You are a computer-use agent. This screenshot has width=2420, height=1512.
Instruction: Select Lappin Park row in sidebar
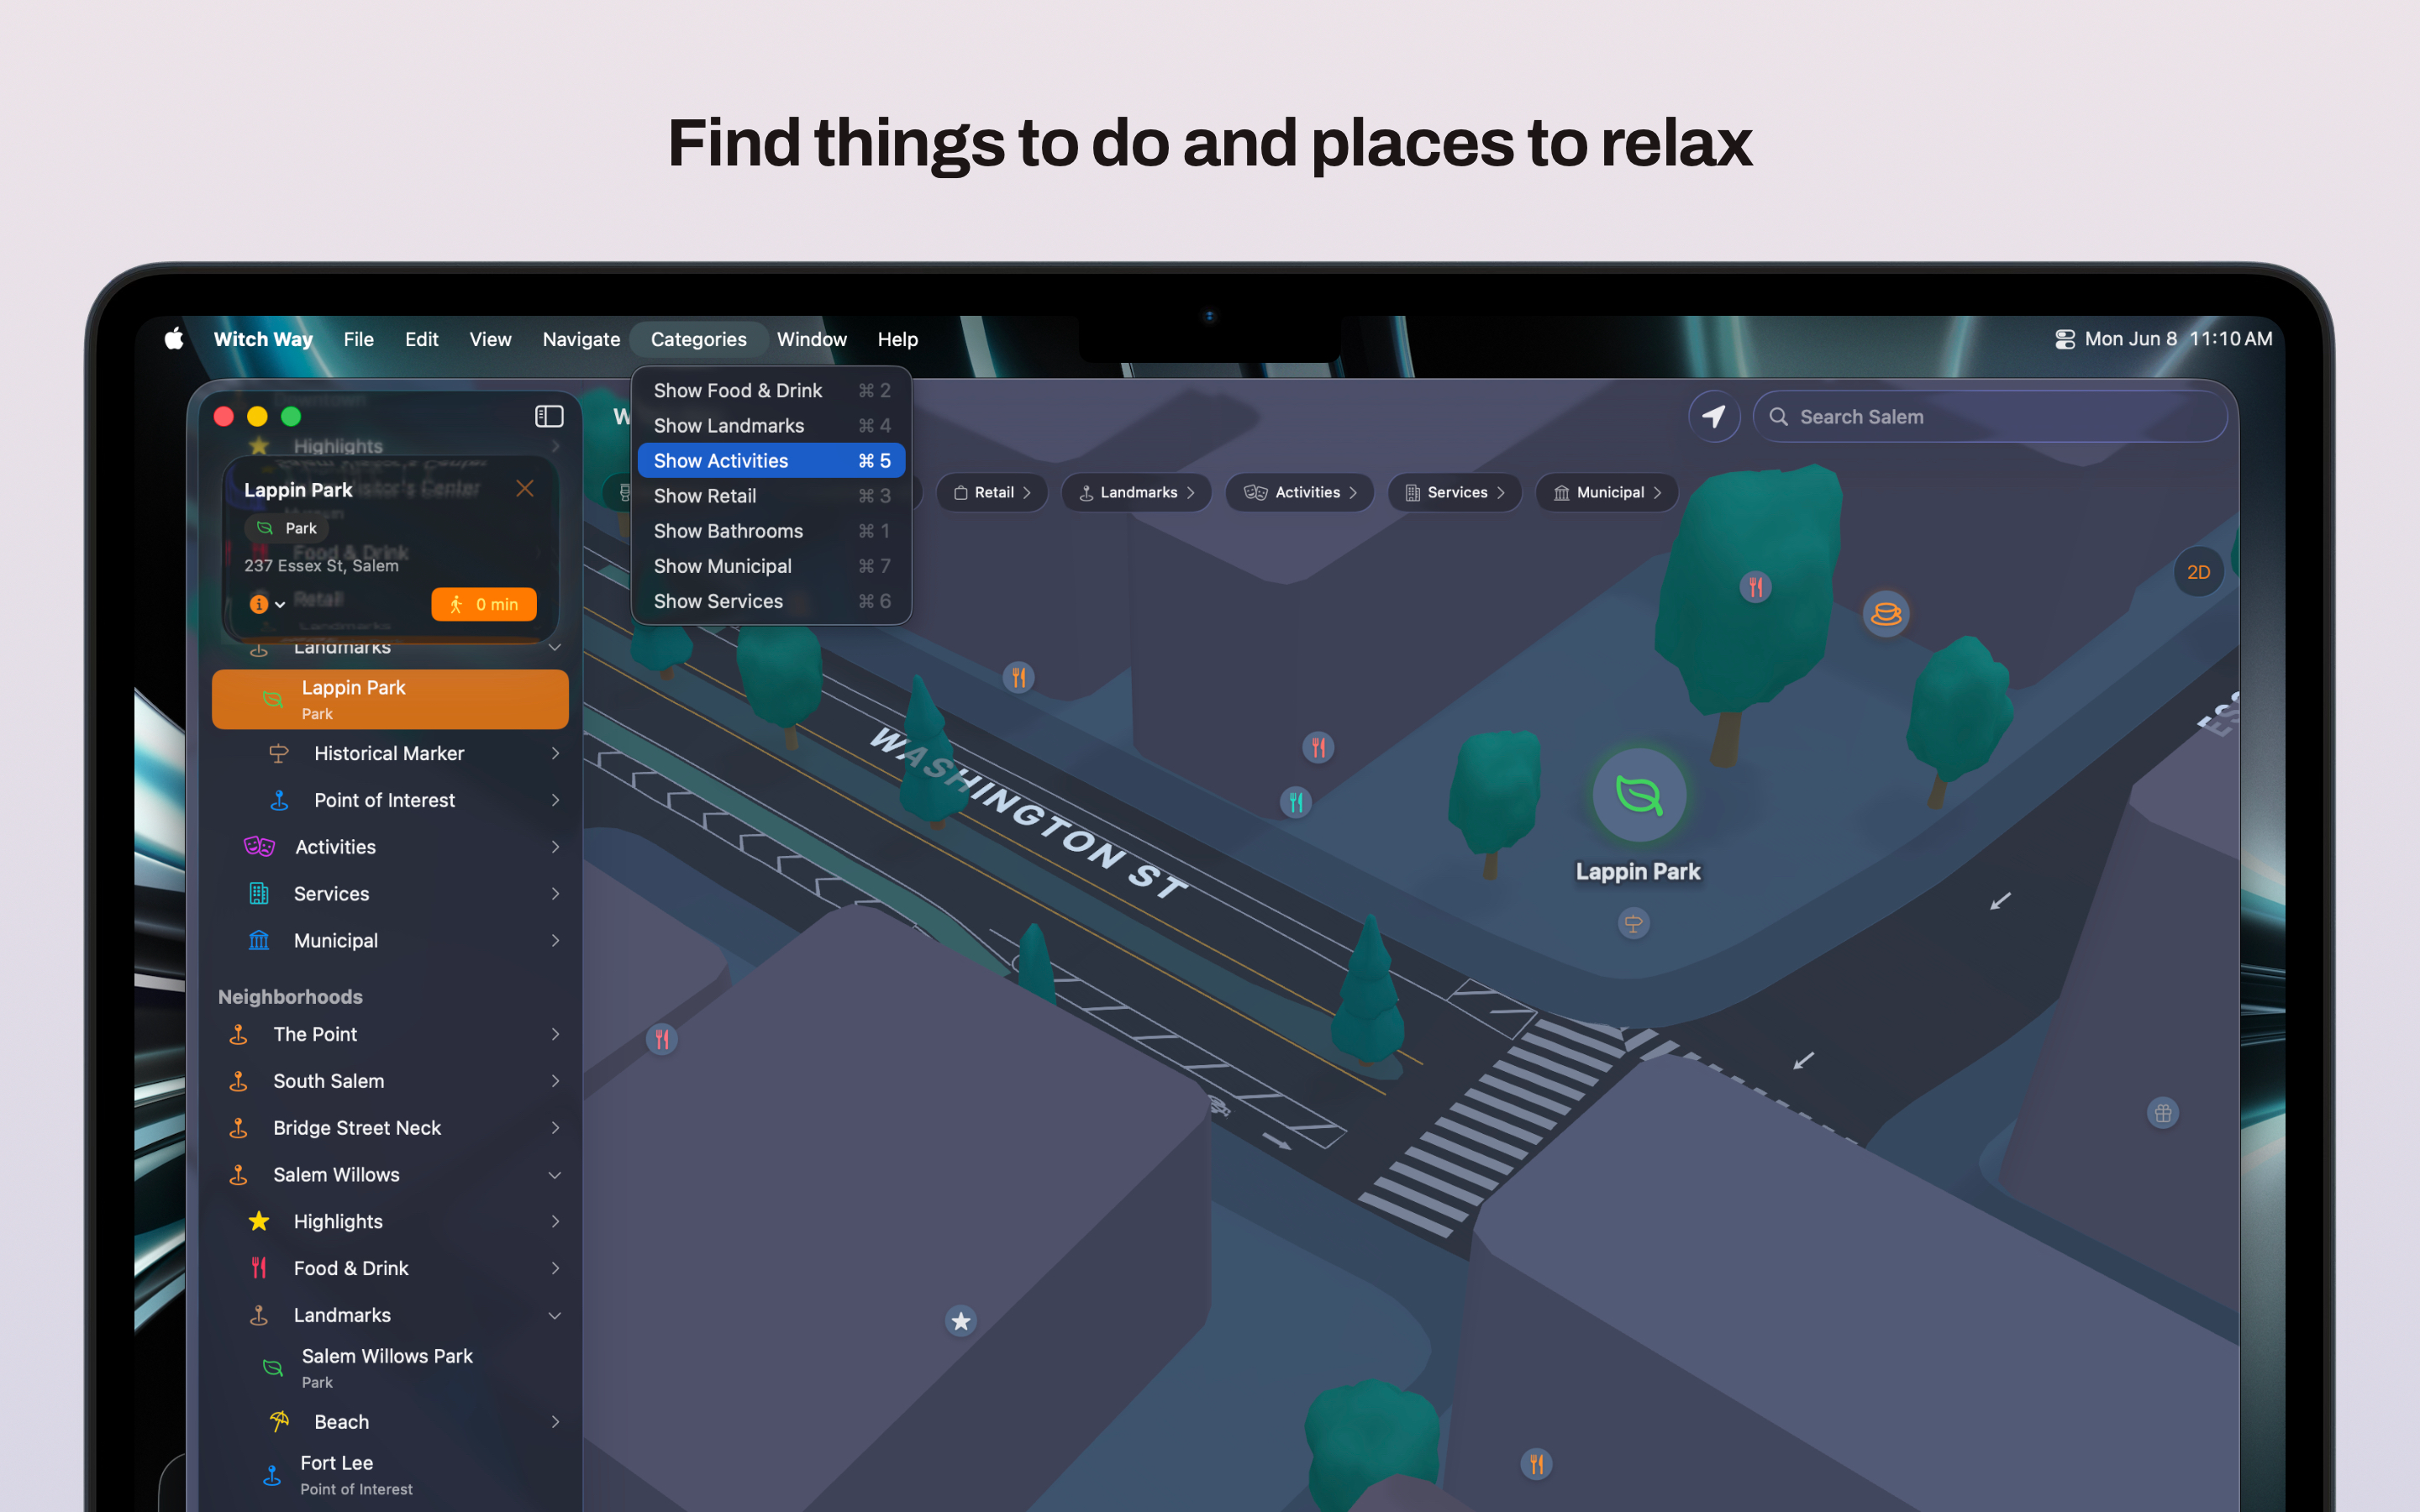(x=390, y=699)
